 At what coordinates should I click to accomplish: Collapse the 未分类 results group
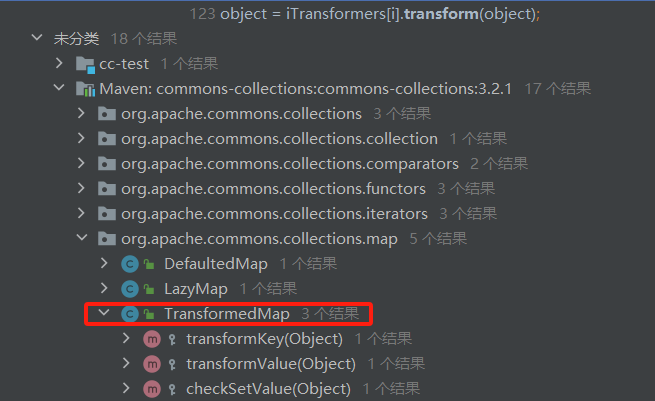click(37, 38)
